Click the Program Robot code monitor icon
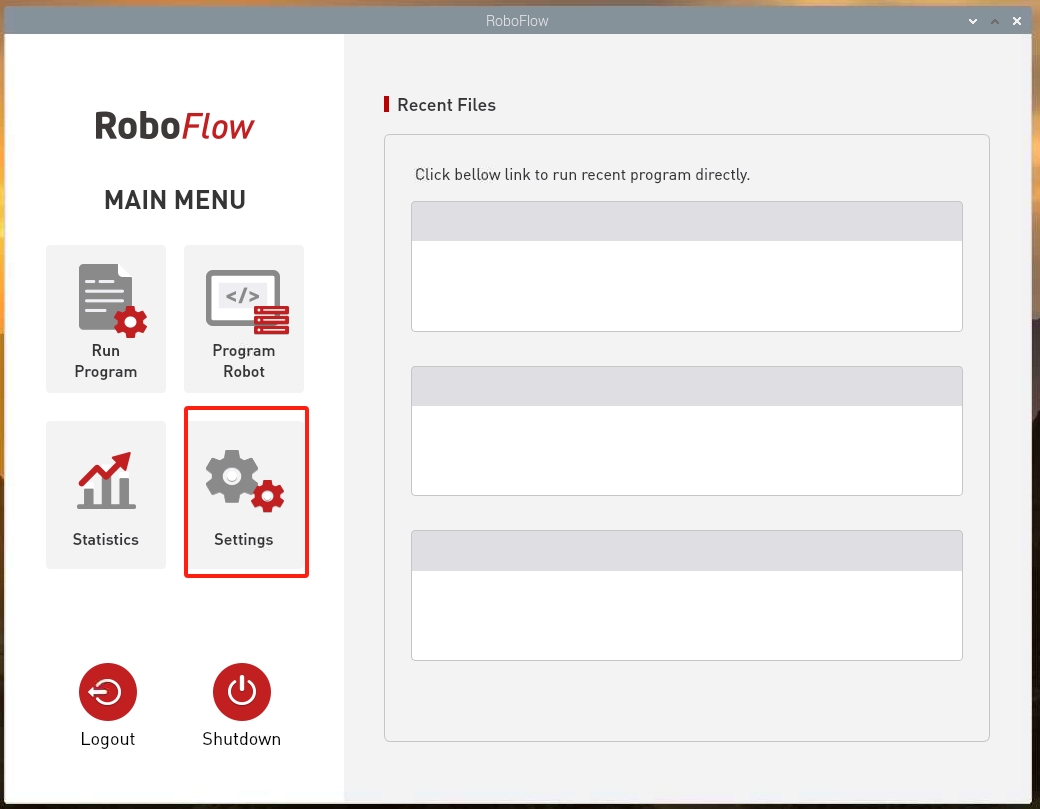This screenshot has width=1040, height=809. 247,302
